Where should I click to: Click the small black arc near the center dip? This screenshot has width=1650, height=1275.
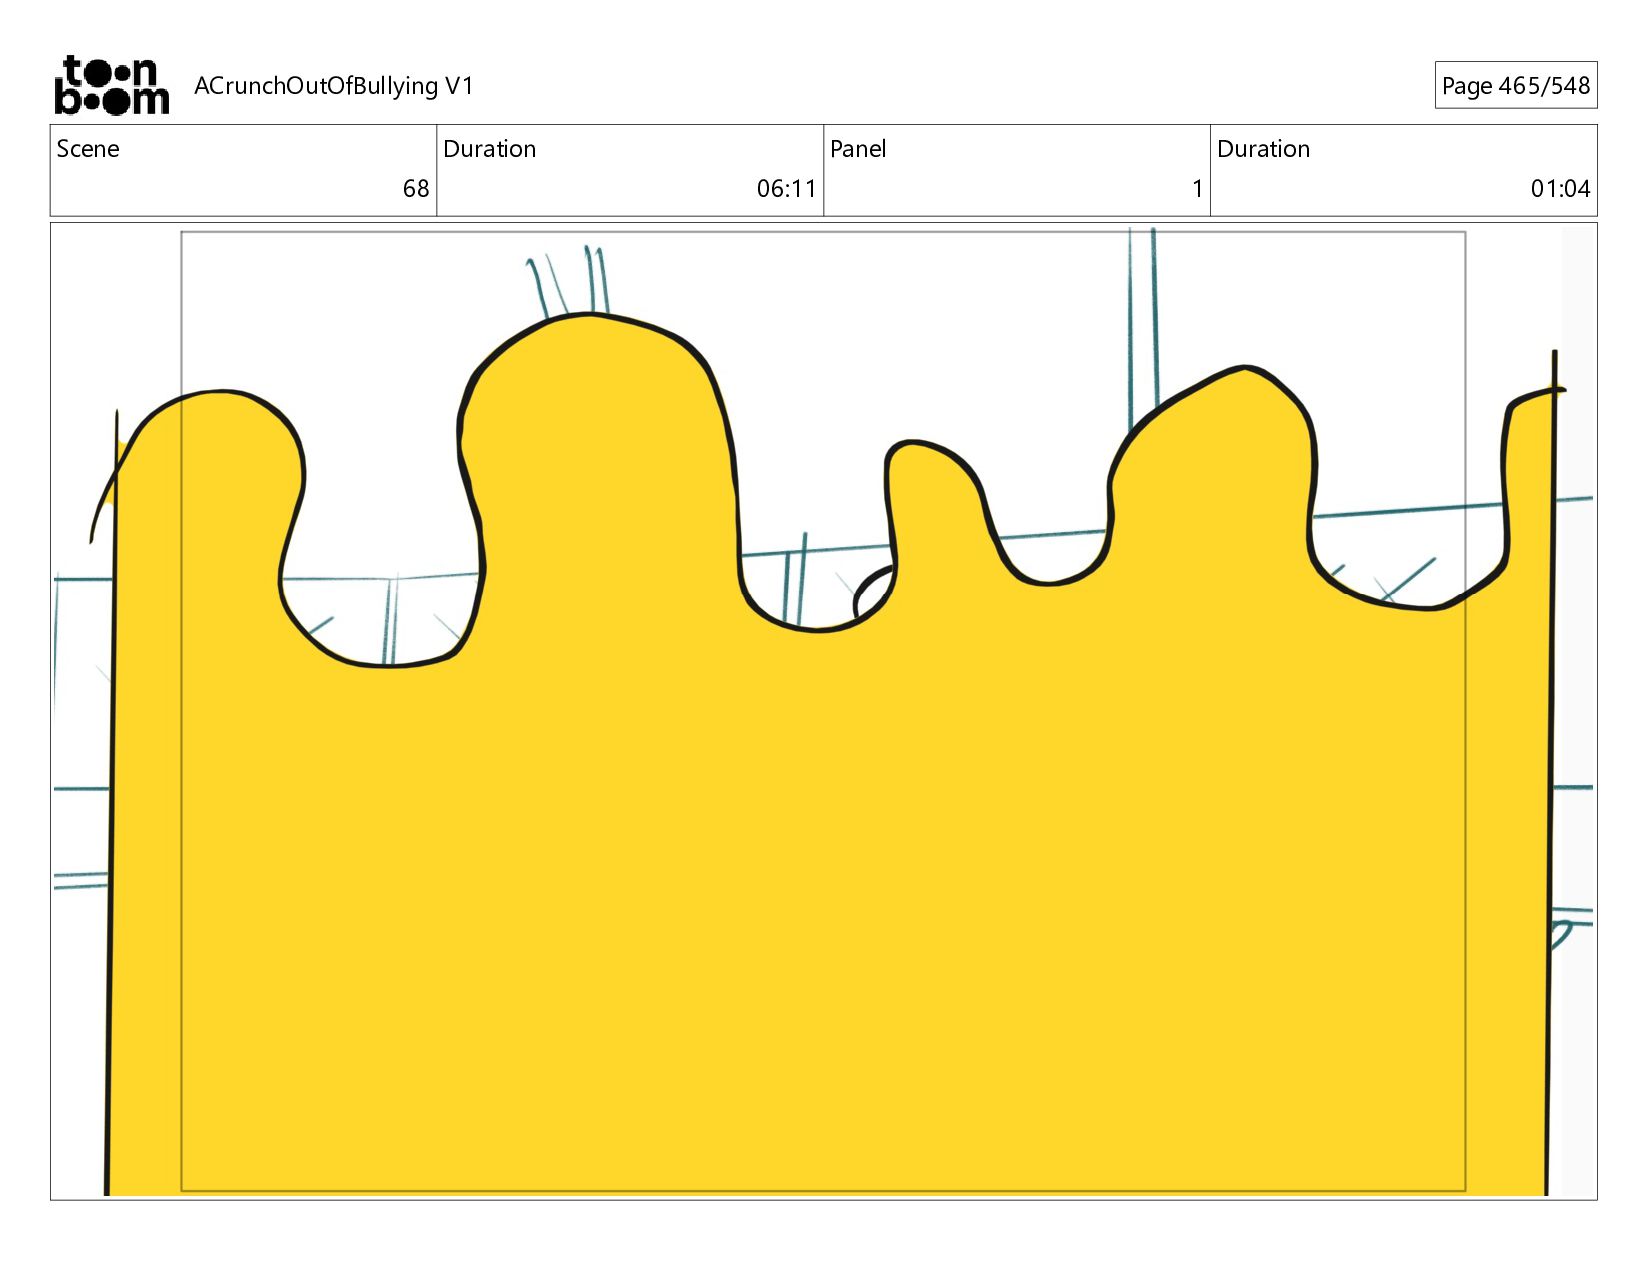871,591
